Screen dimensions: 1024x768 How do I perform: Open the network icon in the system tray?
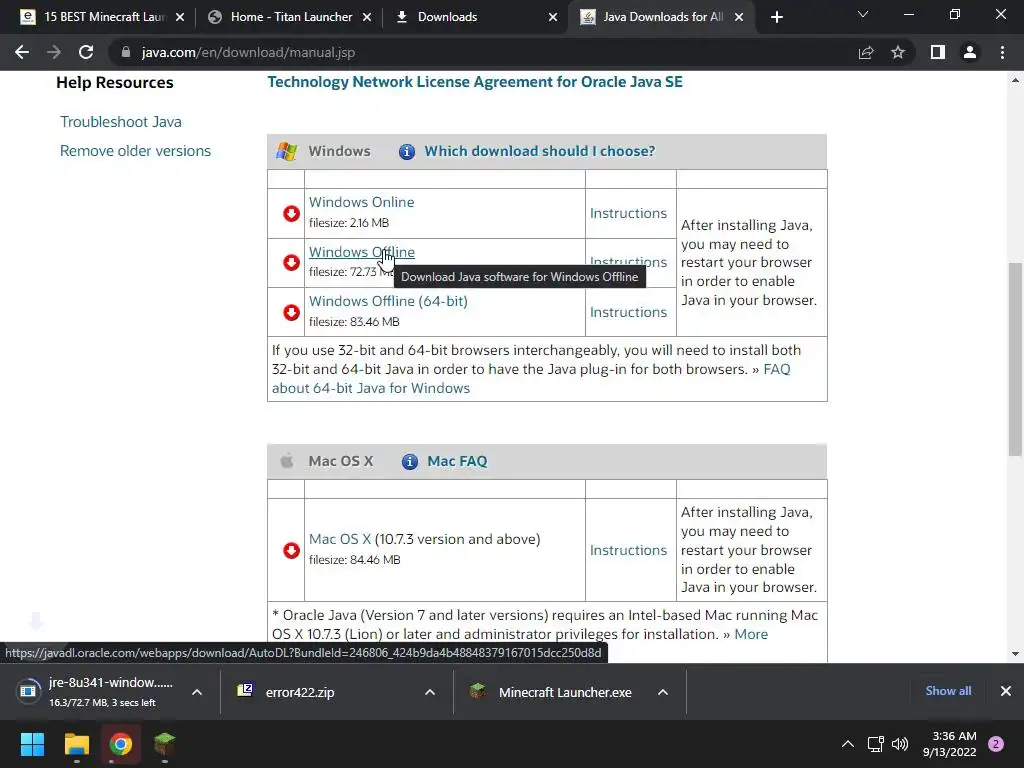[875, 744]
